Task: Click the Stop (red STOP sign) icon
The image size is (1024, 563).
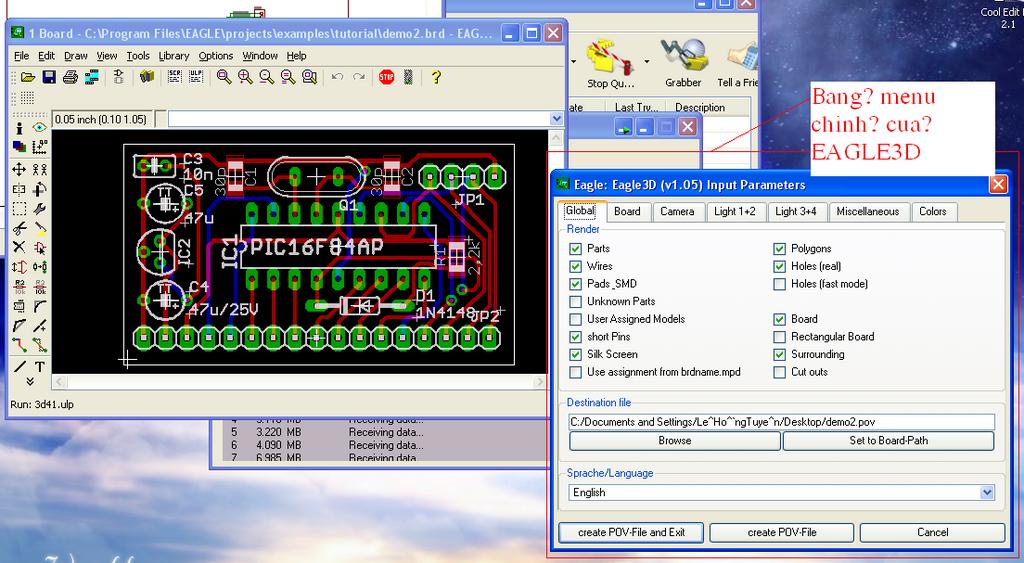Action: point(387,77)
